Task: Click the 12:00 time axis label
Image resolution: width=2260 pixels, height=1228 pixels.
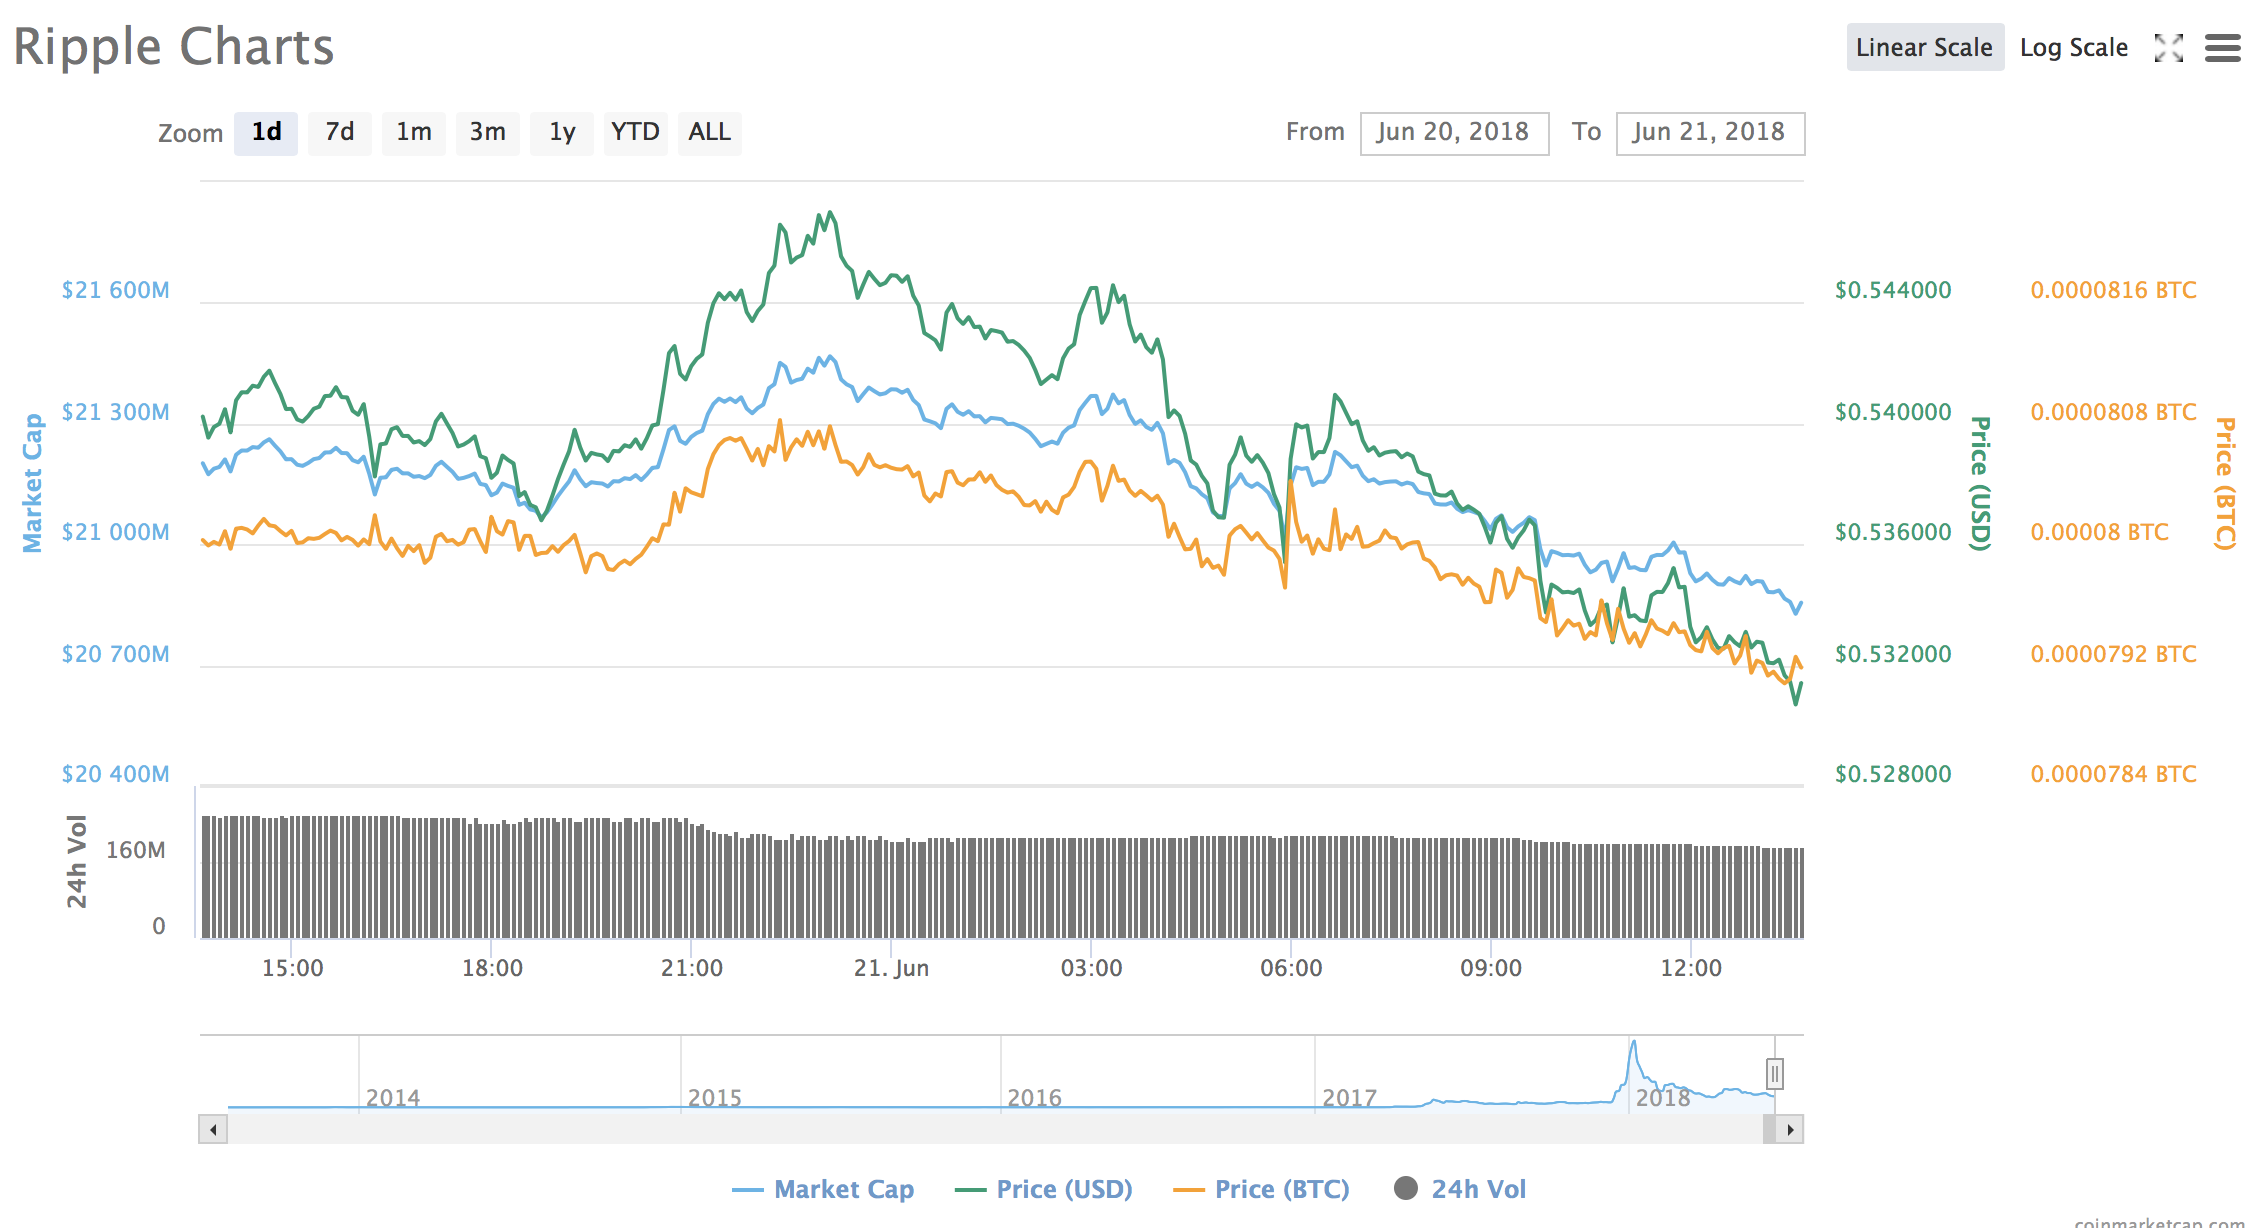Action: [x=1691, y=968]
